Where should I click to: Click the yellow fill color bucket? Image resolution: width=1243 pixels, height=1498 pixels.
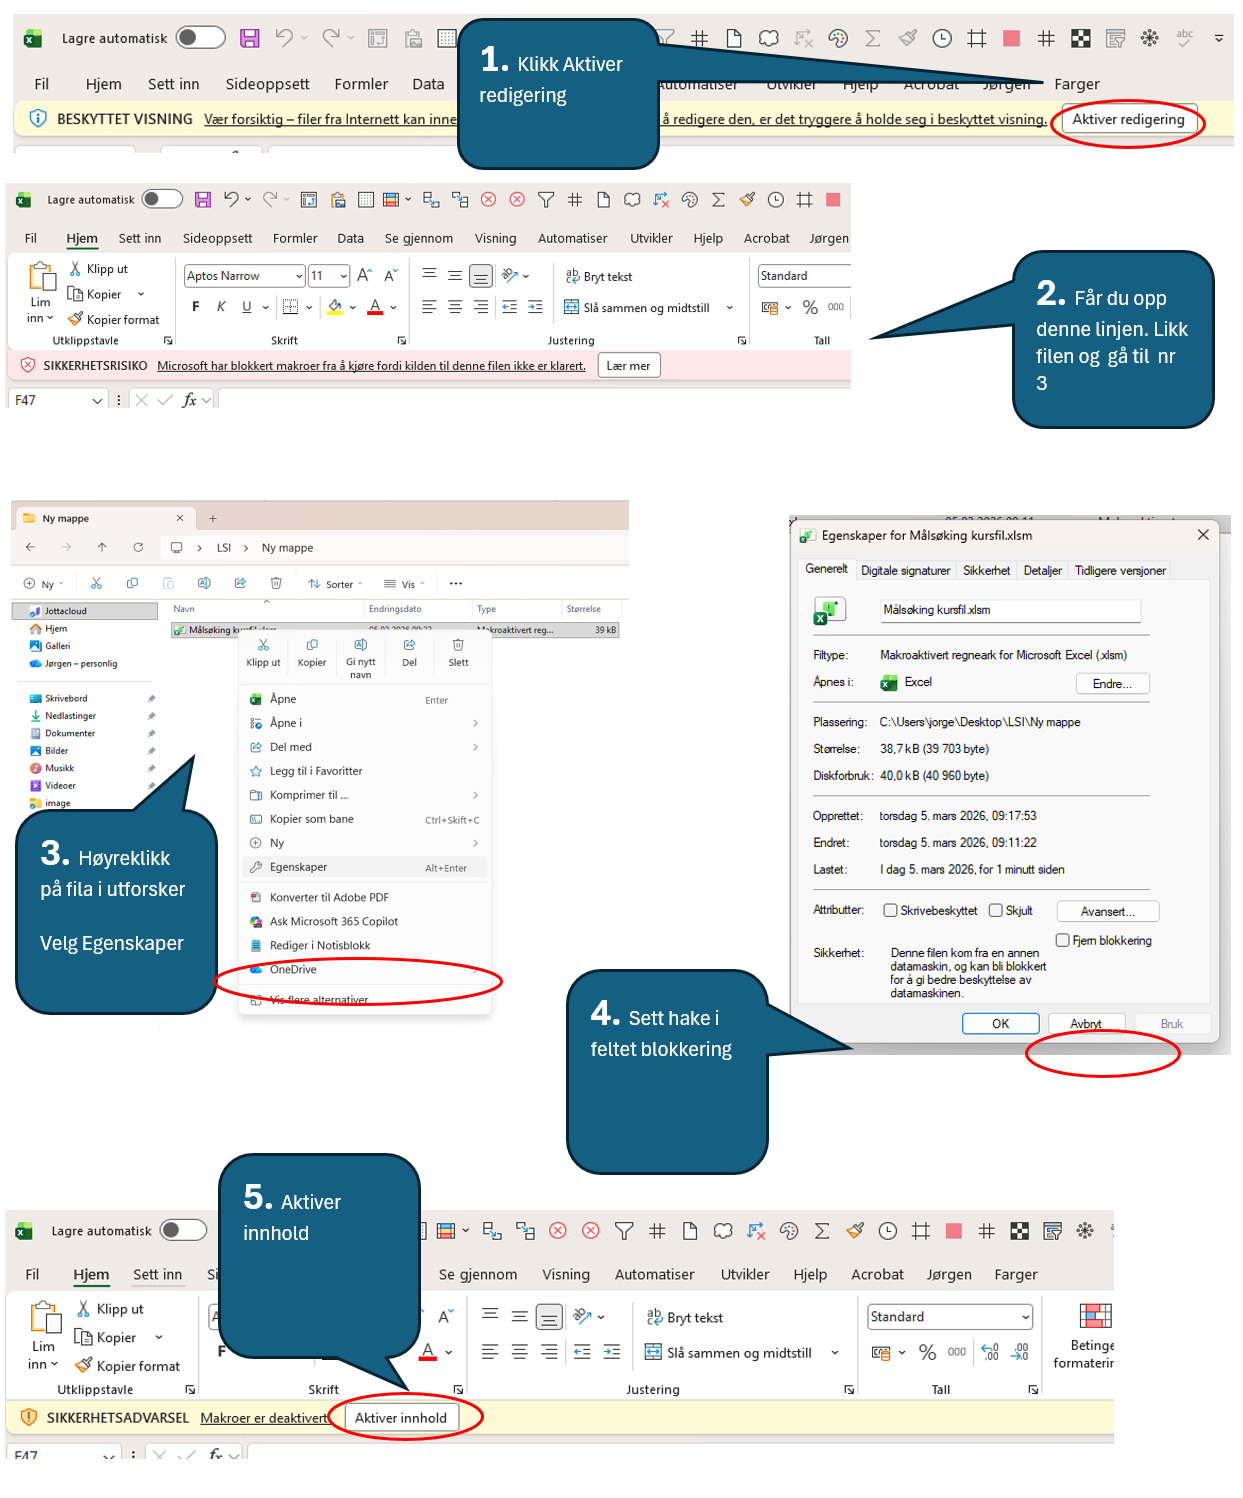(335, 307)
